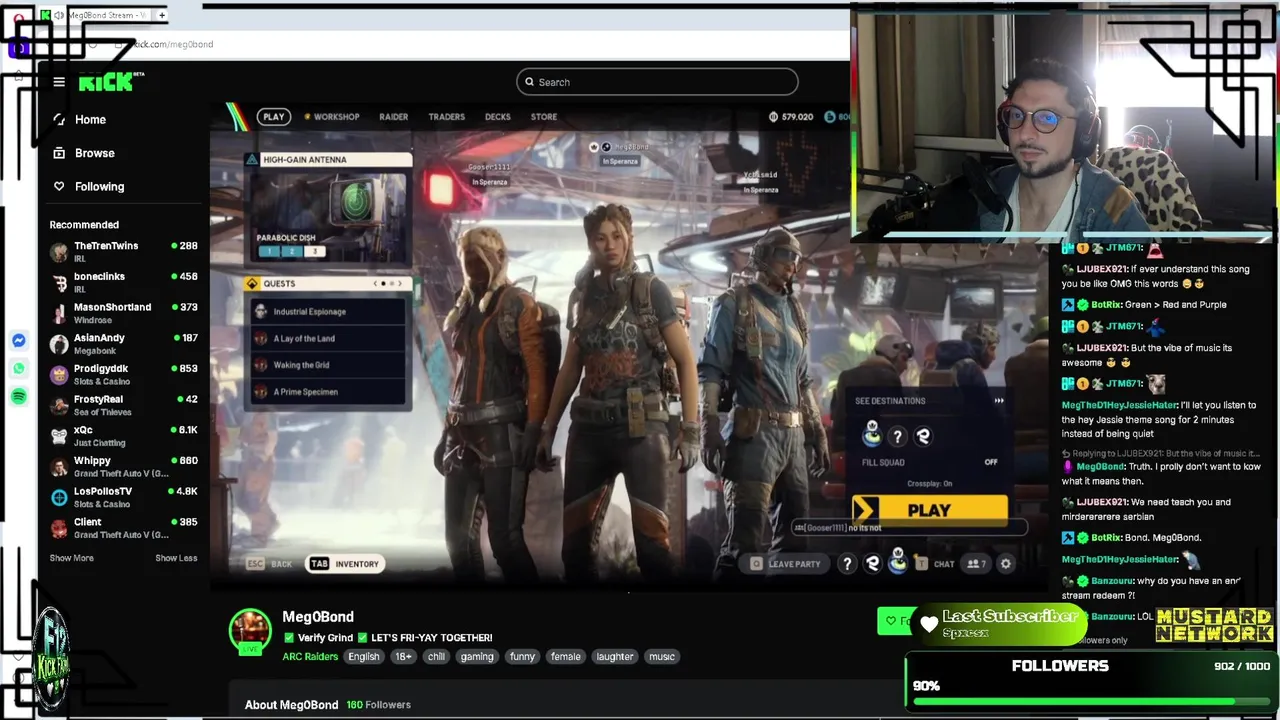The image size is (1280, 720).
Task: Click the English tag
Action: [364, 657]
